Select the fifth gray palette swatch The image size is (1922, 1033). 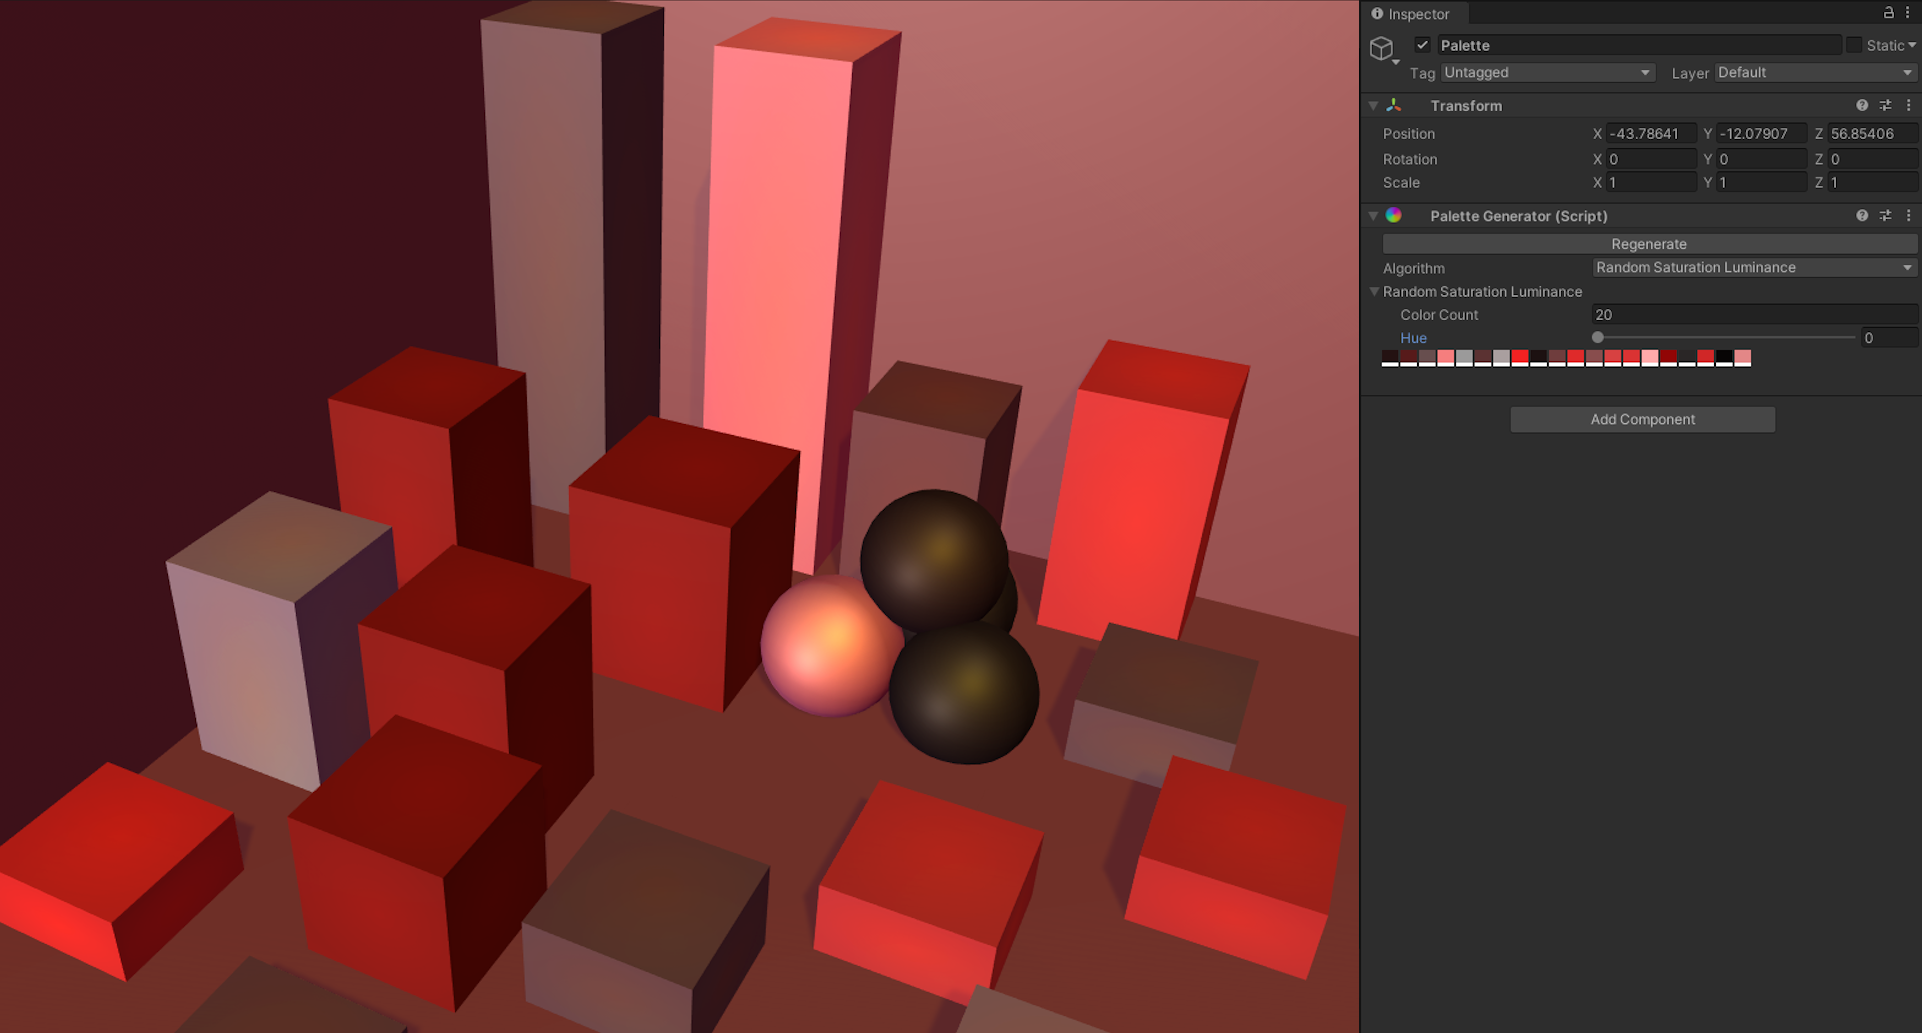coord(1464,358)
